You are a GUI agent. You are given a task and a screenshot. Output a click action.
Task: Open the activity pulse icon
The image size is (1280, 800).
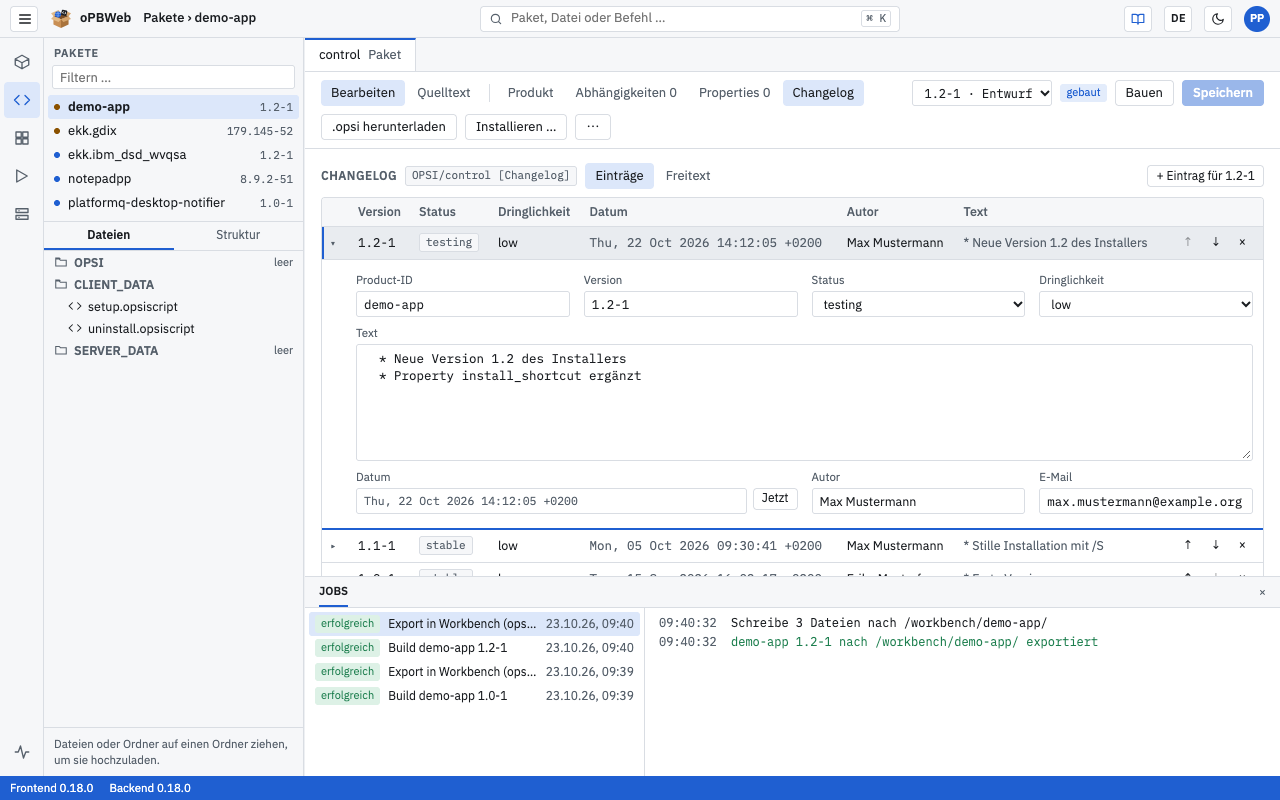22,752
